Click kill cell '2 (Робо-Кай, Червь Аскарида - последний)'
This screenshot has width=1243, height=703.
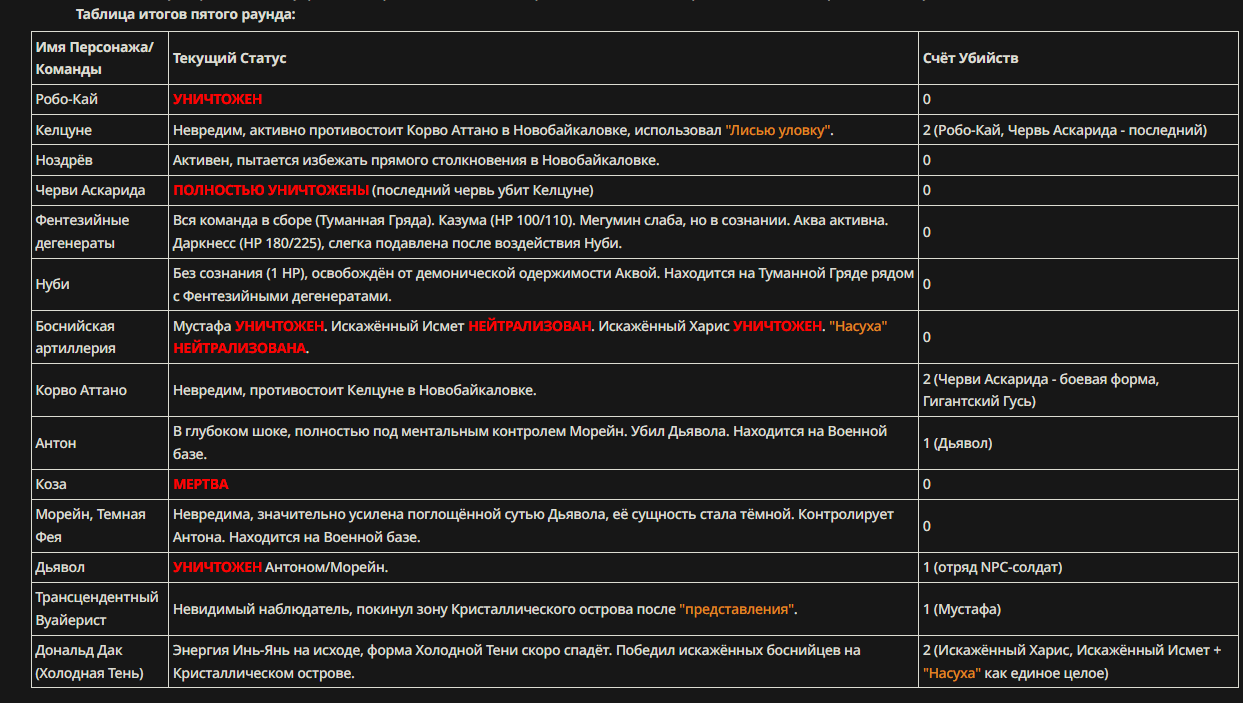coord(1078,130)
